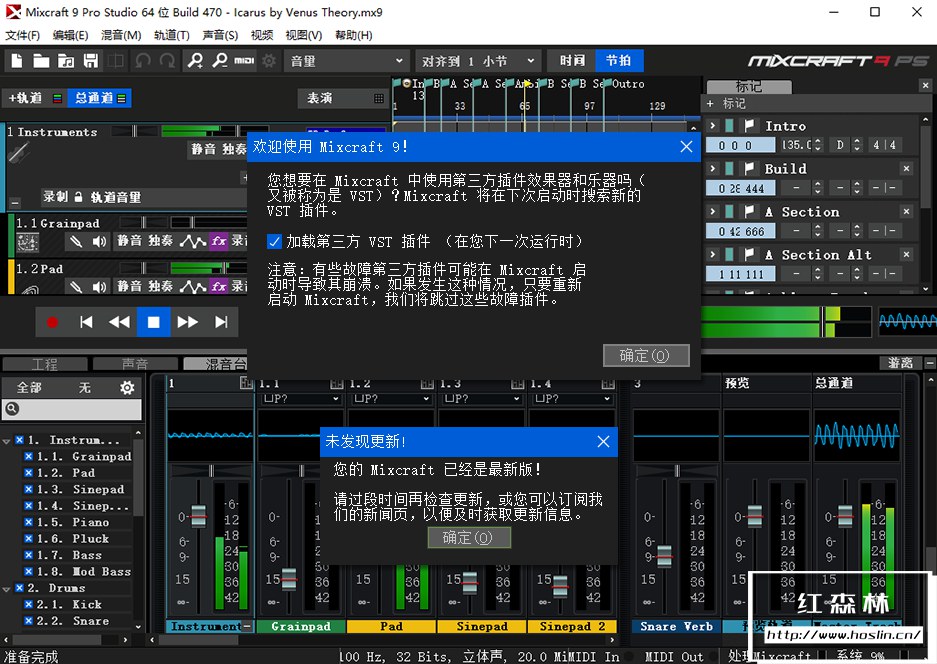This screenshot has height=664, width=937.
Task: Arm Grainpad track with its pencil icon
Action: (75, 241)
